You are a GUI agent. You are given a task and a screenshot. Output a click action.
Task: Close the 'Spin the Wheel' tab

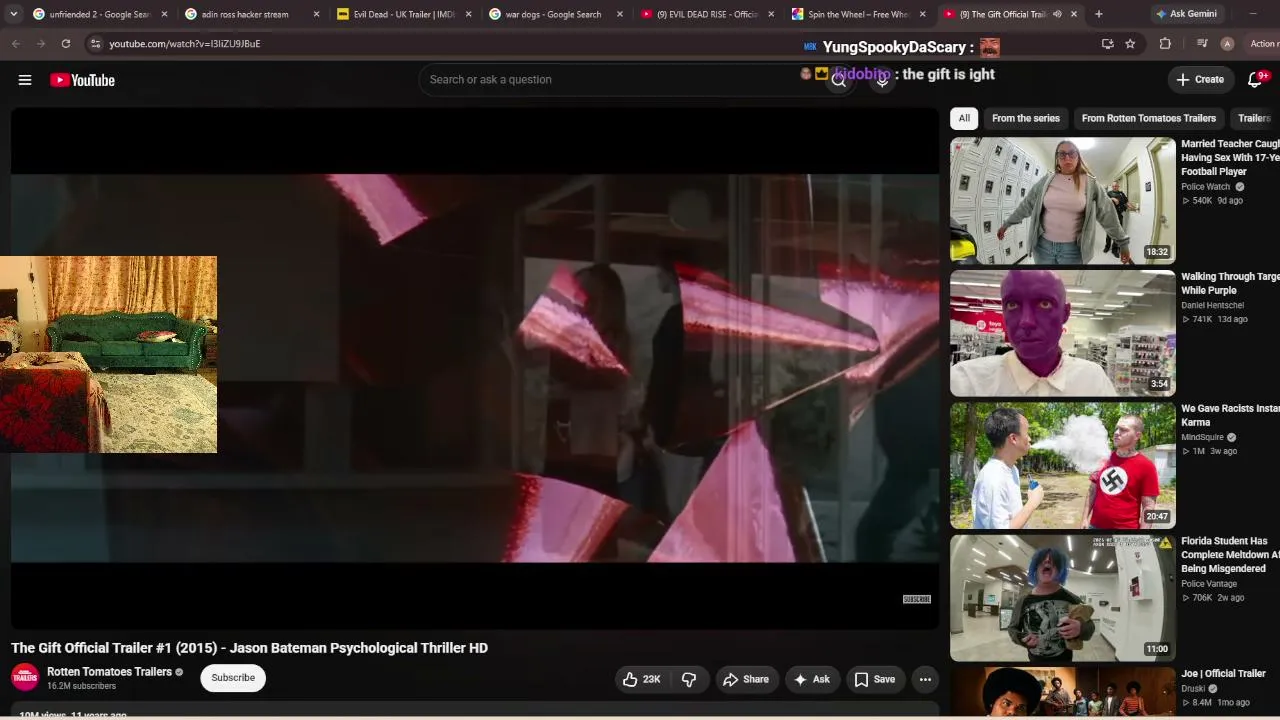tap(923, 14)
